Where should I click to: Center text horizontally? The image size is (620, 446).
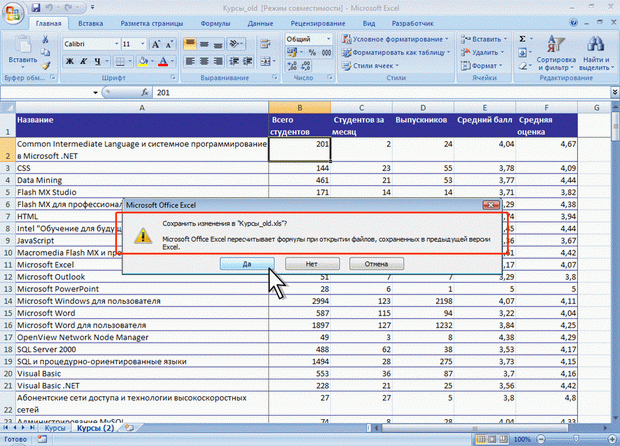point(204,61)
